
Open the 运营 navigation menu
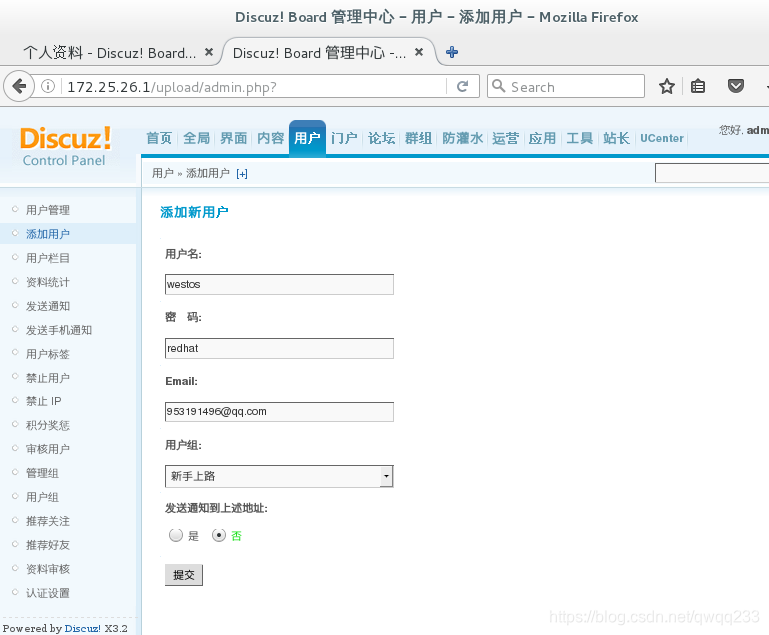(505, 138)
